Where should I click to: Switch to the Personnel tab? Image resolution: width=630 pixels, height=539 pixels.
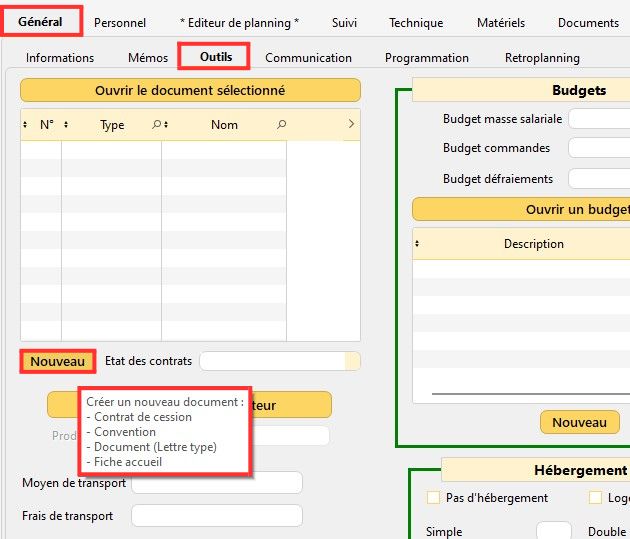point(120,22)
